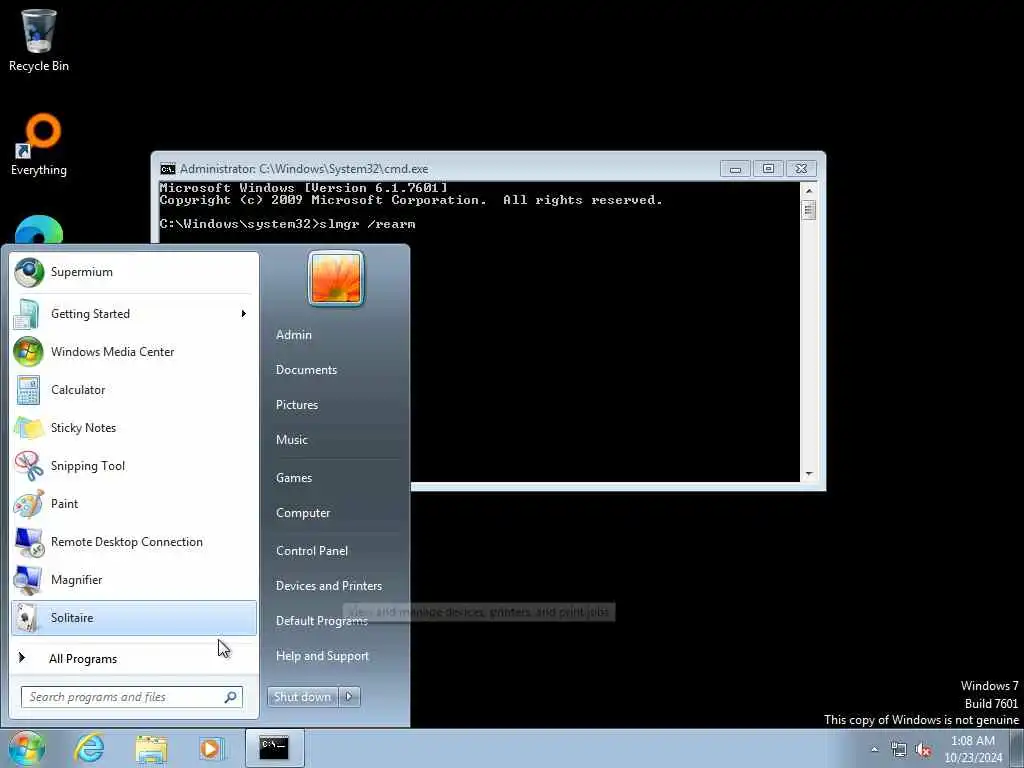Click the search magnifier icon

(231, 697)
